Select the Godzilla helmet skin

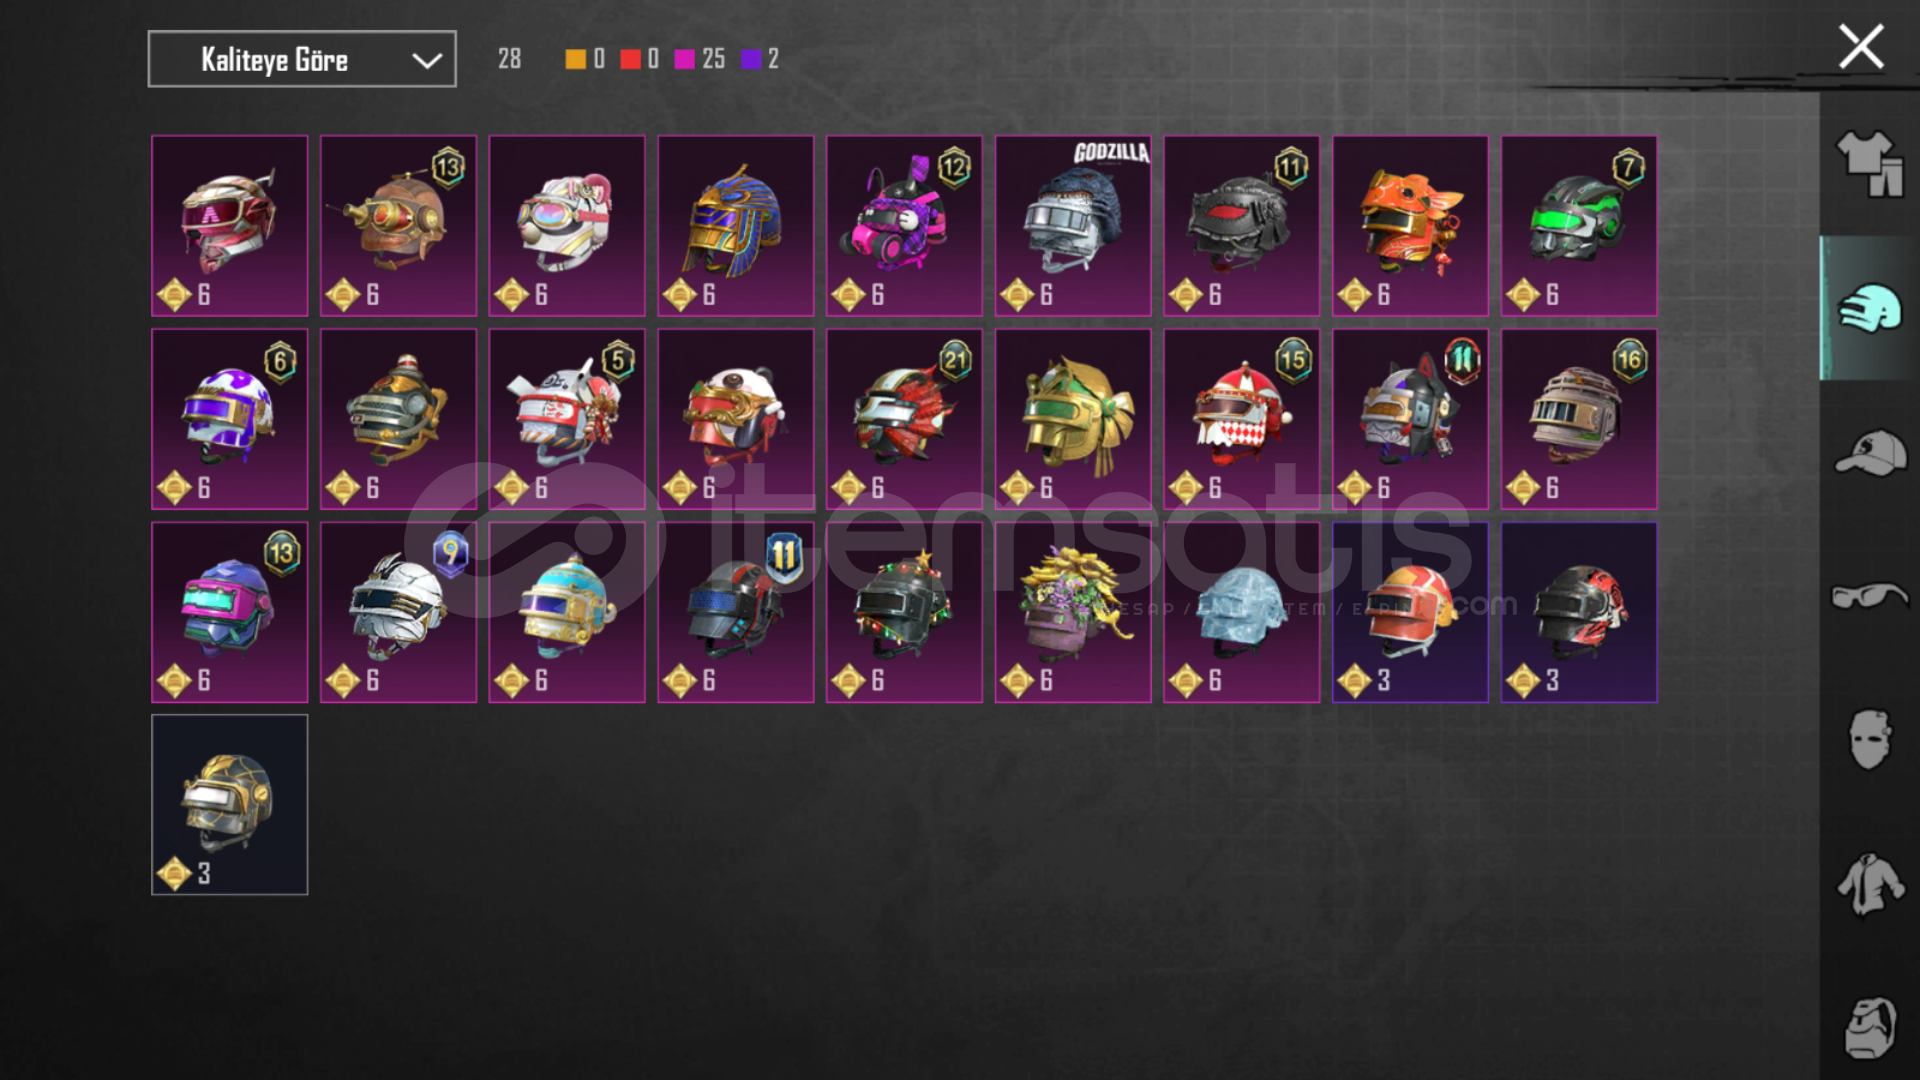coord(1073,226)
